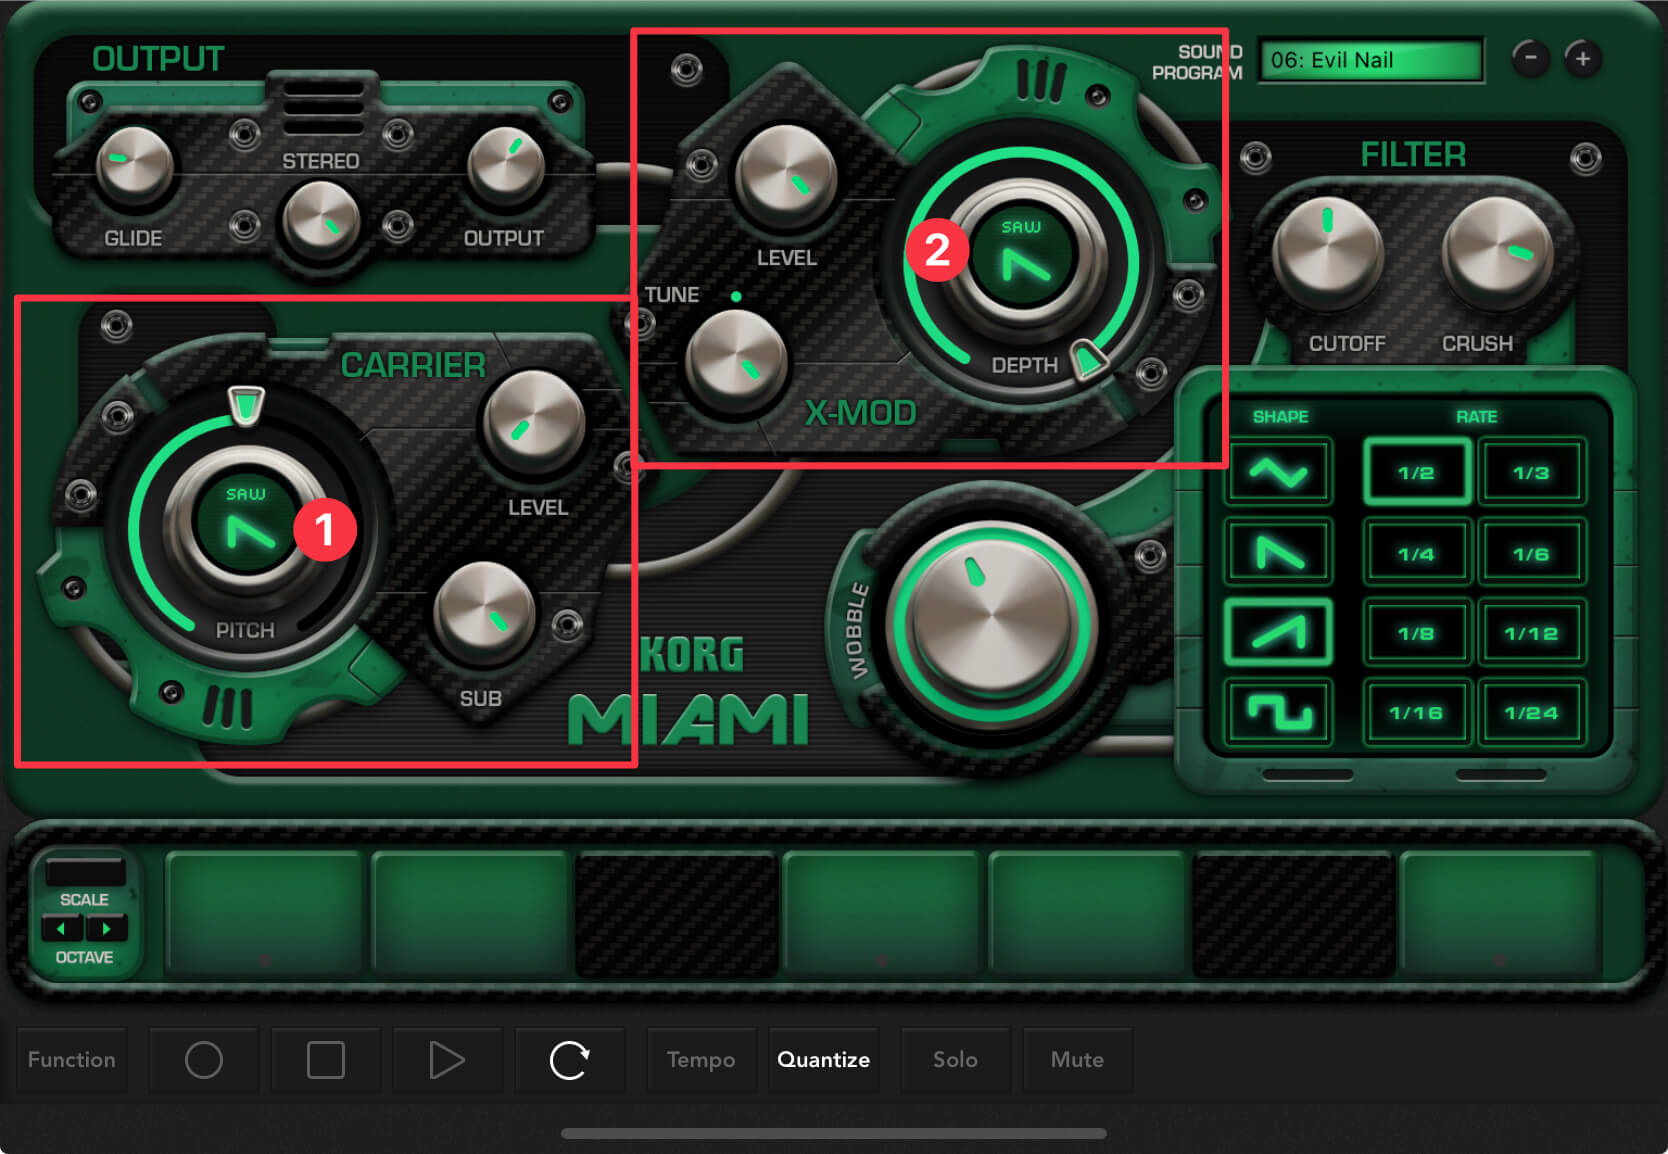This screenshot has width=1668, height=1154.
Task: Select the sine wave LFO shape
Action: click(1278, 472)
